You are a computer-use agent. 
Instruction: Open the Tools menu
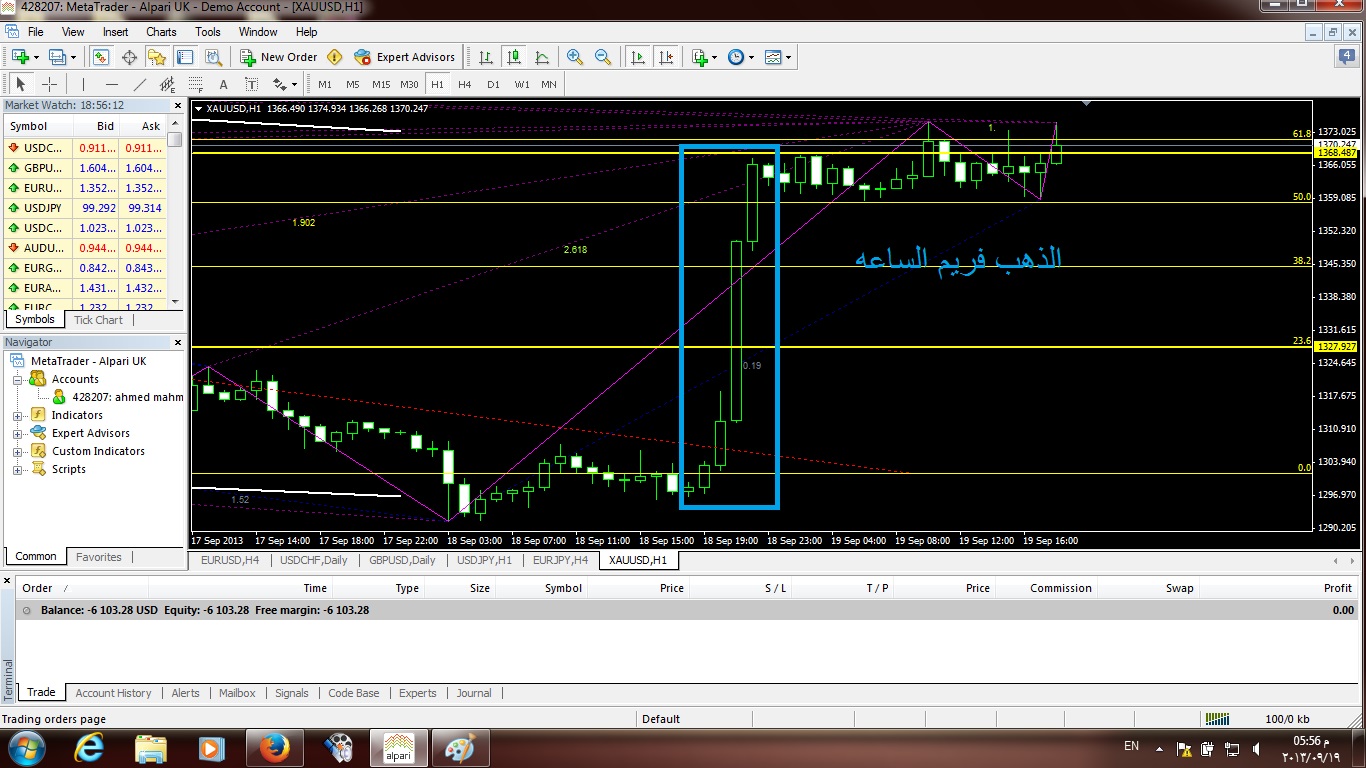pyautogui.click(x=208, y=32)
